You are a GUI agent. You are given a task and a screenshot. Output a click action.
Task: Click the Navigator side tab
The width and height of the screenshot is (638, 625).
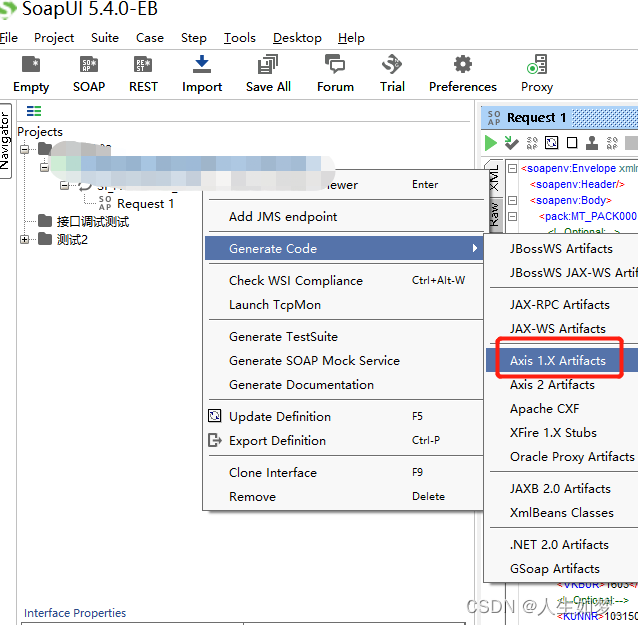point(5,141)
